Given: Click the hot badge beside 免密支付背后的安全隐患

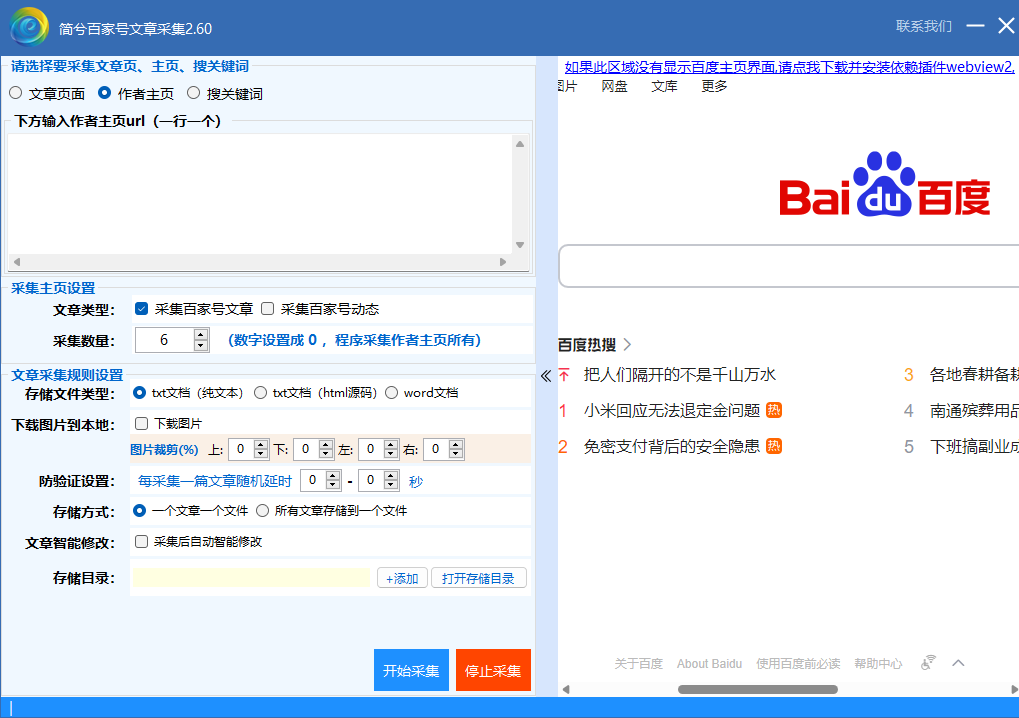Looking at the screenshot, I should [773, 446].
